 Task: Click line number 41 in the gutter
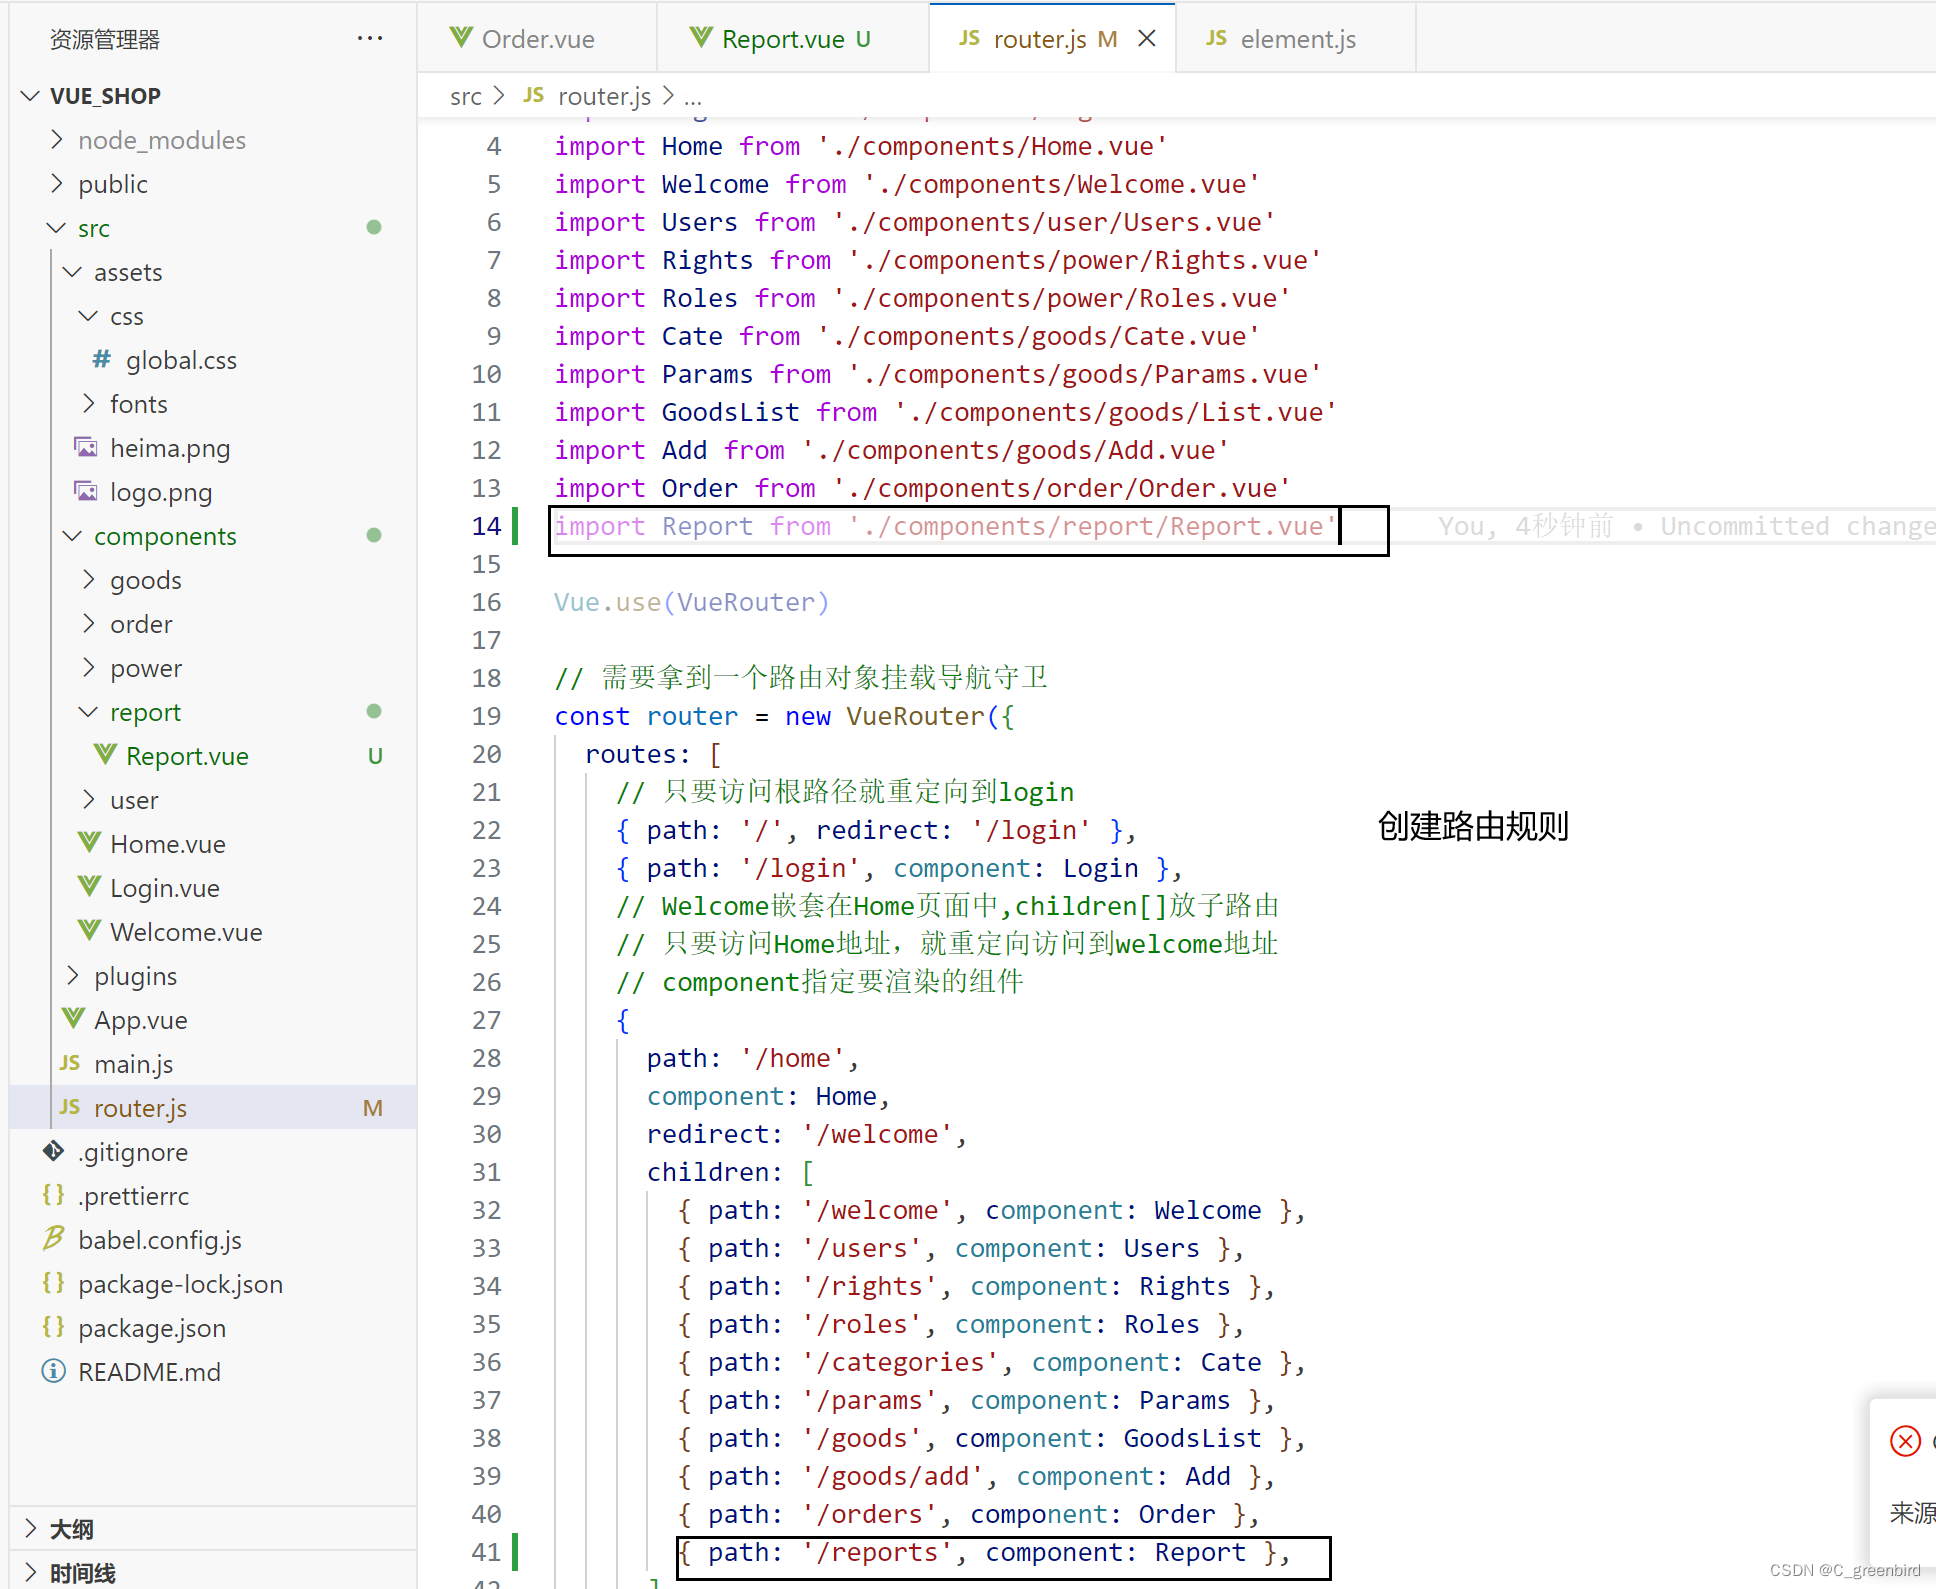pos(487,1551)
